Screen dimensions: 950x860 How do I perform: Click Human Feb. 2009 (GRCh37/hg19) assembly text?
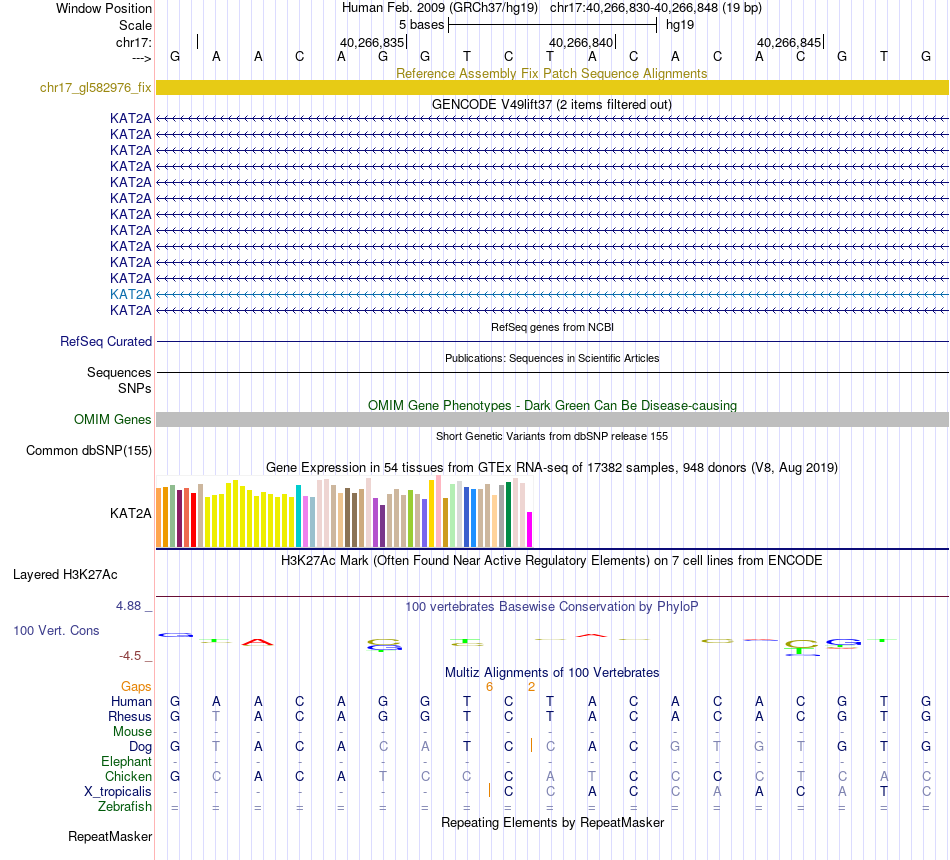pos(440,8)
